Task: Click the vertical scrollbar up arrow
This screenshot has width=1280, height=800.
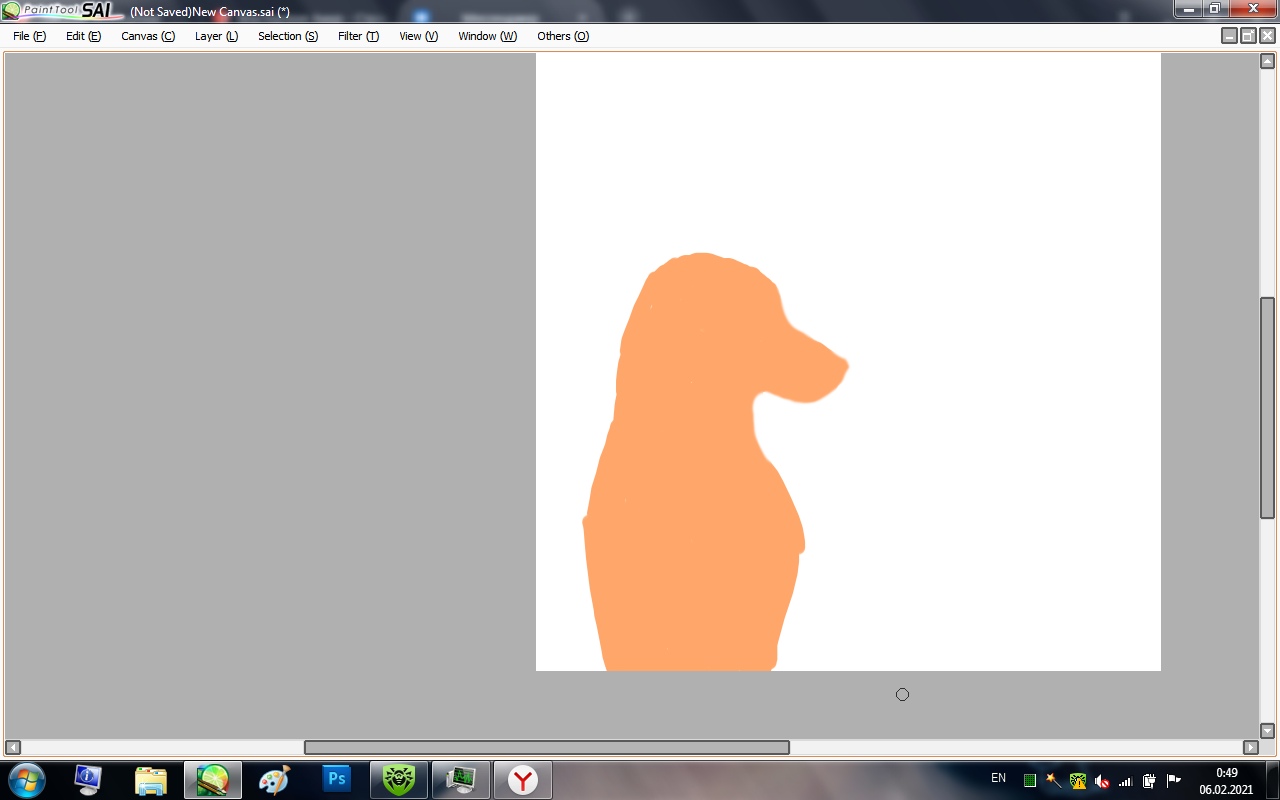Action: [x=1267, y=61]
